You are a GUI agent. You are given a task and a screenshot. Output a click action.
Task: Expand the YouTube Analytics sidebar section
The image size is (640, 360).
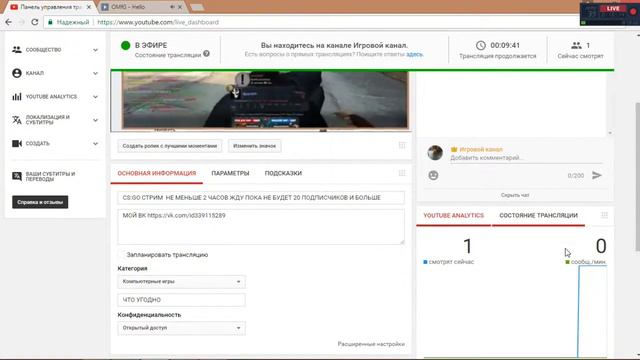[x=95, y=97]
